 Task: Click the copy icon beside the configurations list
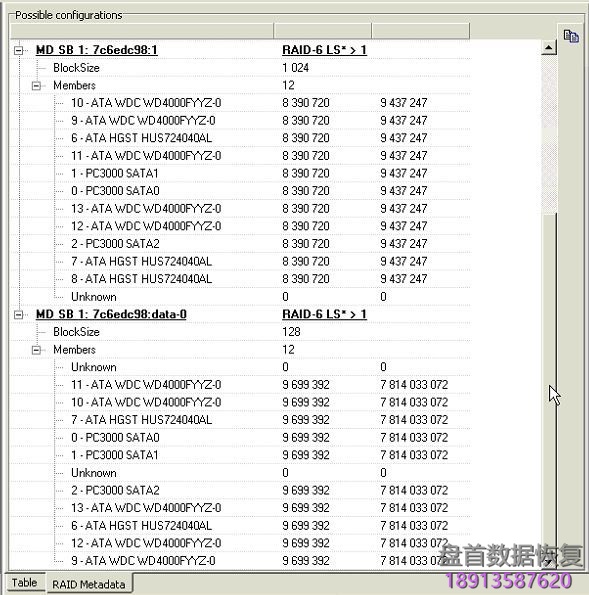571,36
